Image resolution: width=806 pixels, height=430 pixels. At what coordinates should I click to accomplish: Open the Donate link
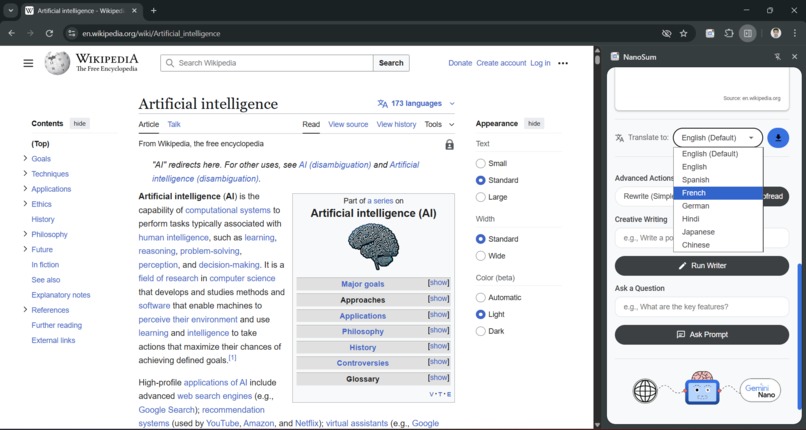pyautogui.click(x=460, y=63)
